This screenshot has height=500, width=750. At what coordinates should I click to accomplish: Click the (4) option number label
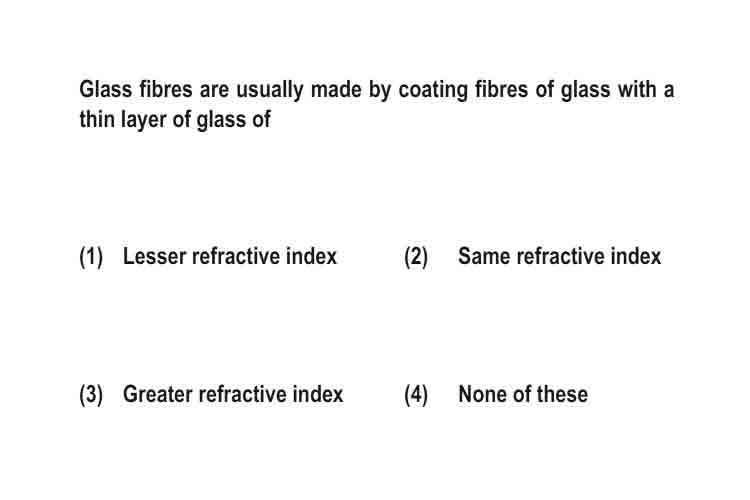tap(416, 395)
